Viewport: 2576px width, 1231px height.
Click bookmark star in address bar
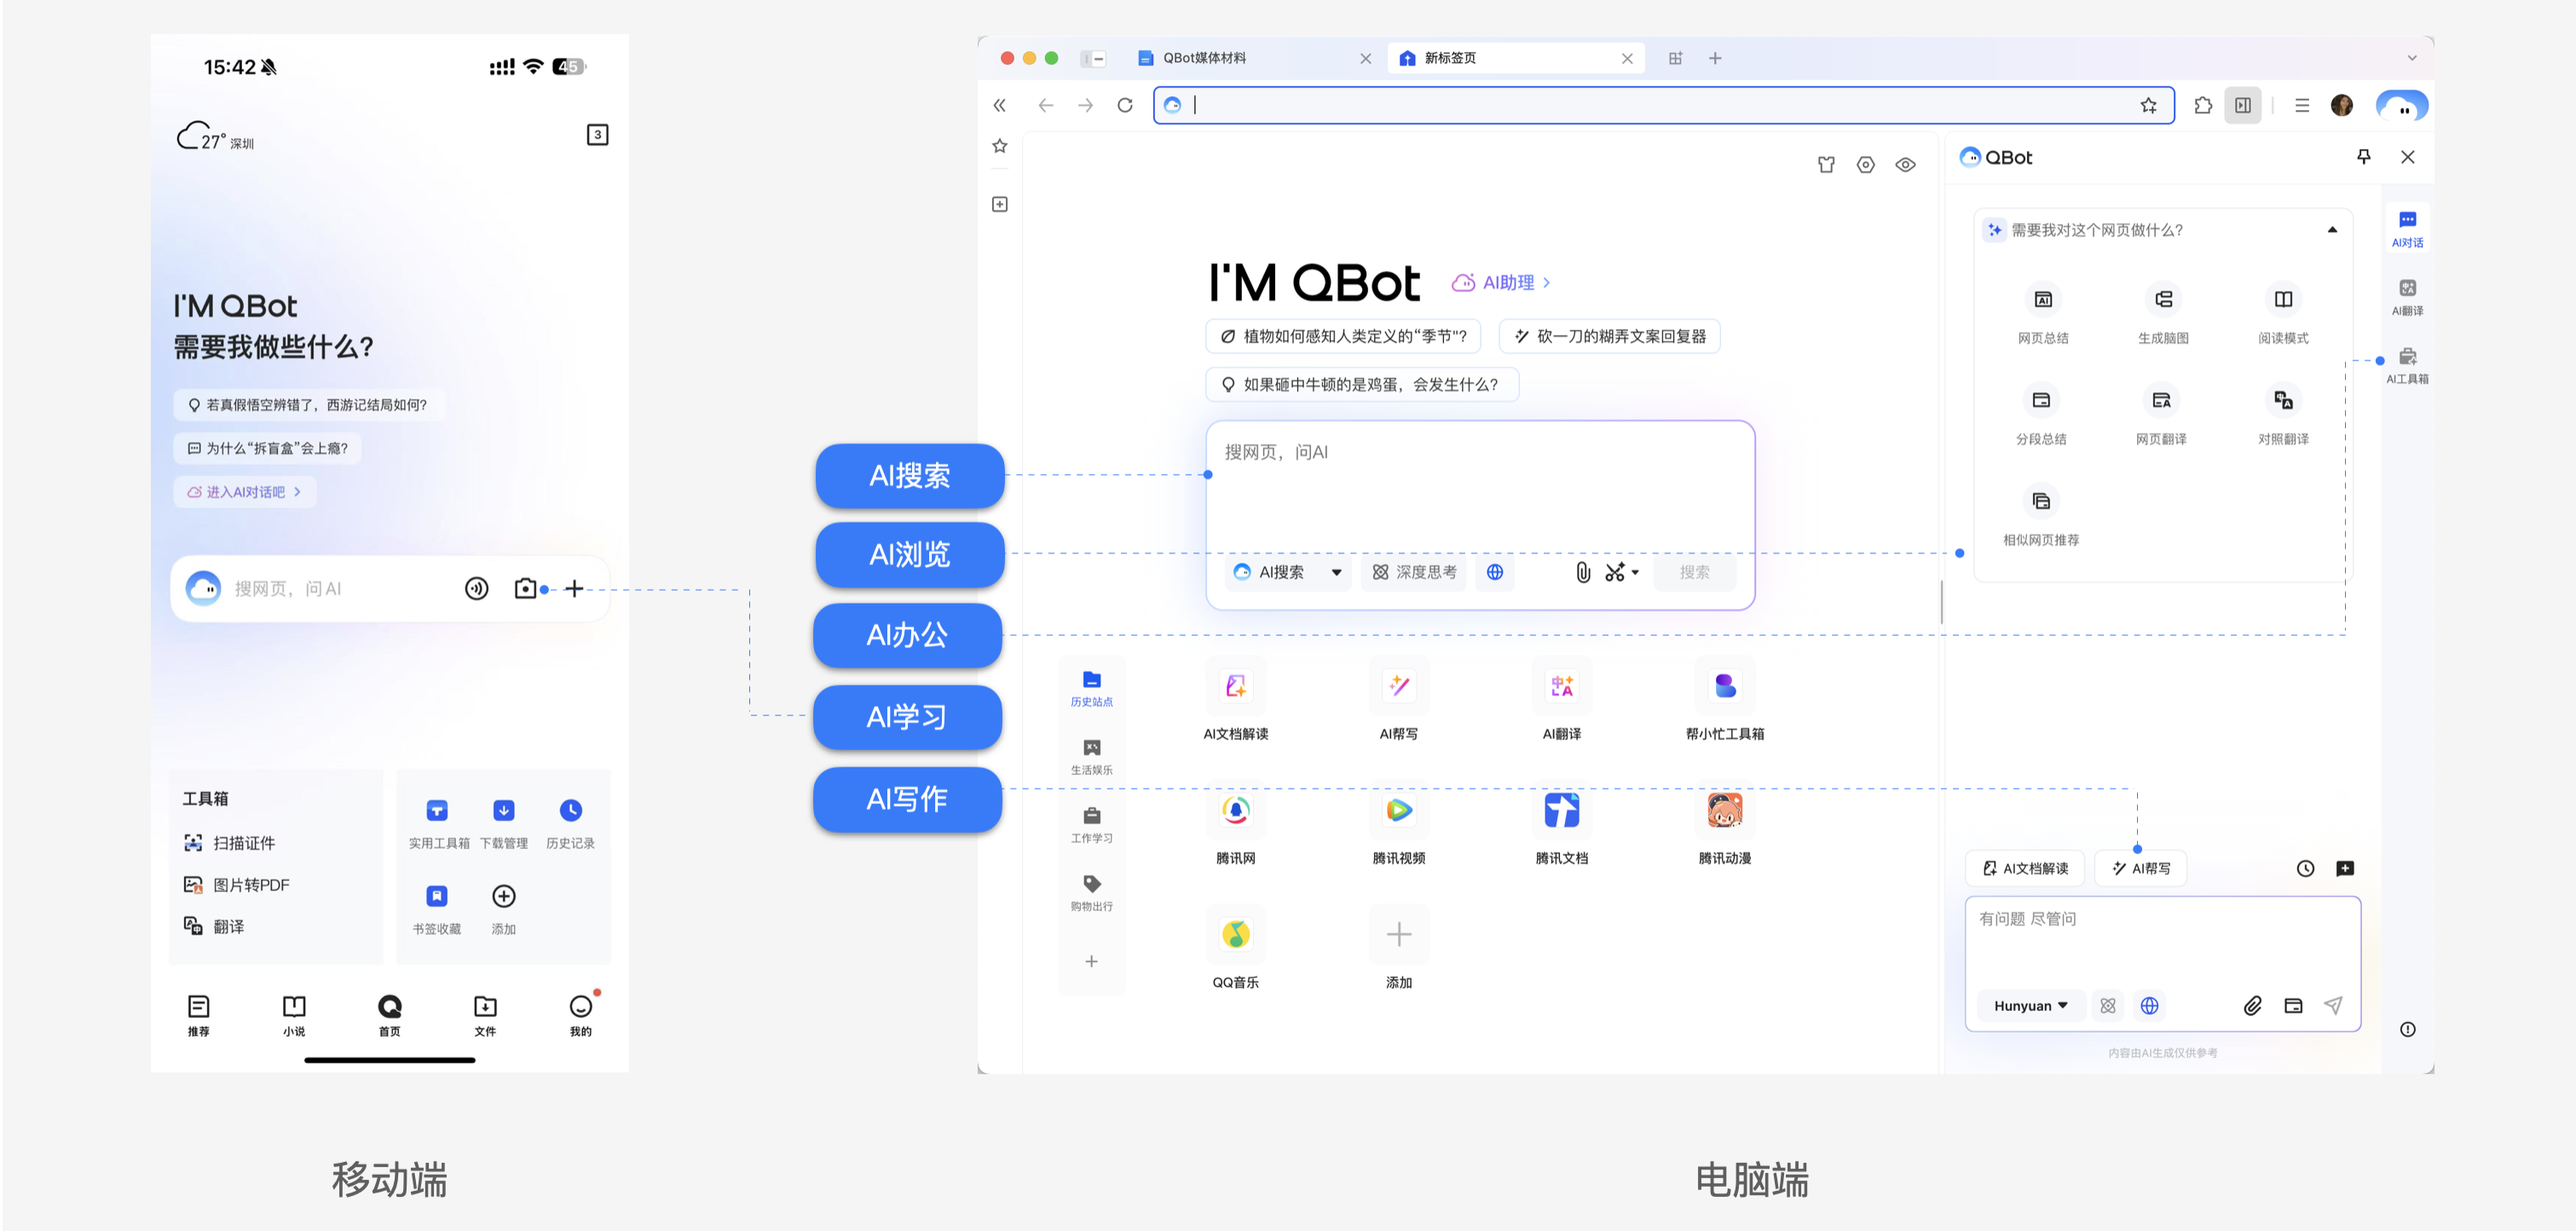[x=2147, y=105]
